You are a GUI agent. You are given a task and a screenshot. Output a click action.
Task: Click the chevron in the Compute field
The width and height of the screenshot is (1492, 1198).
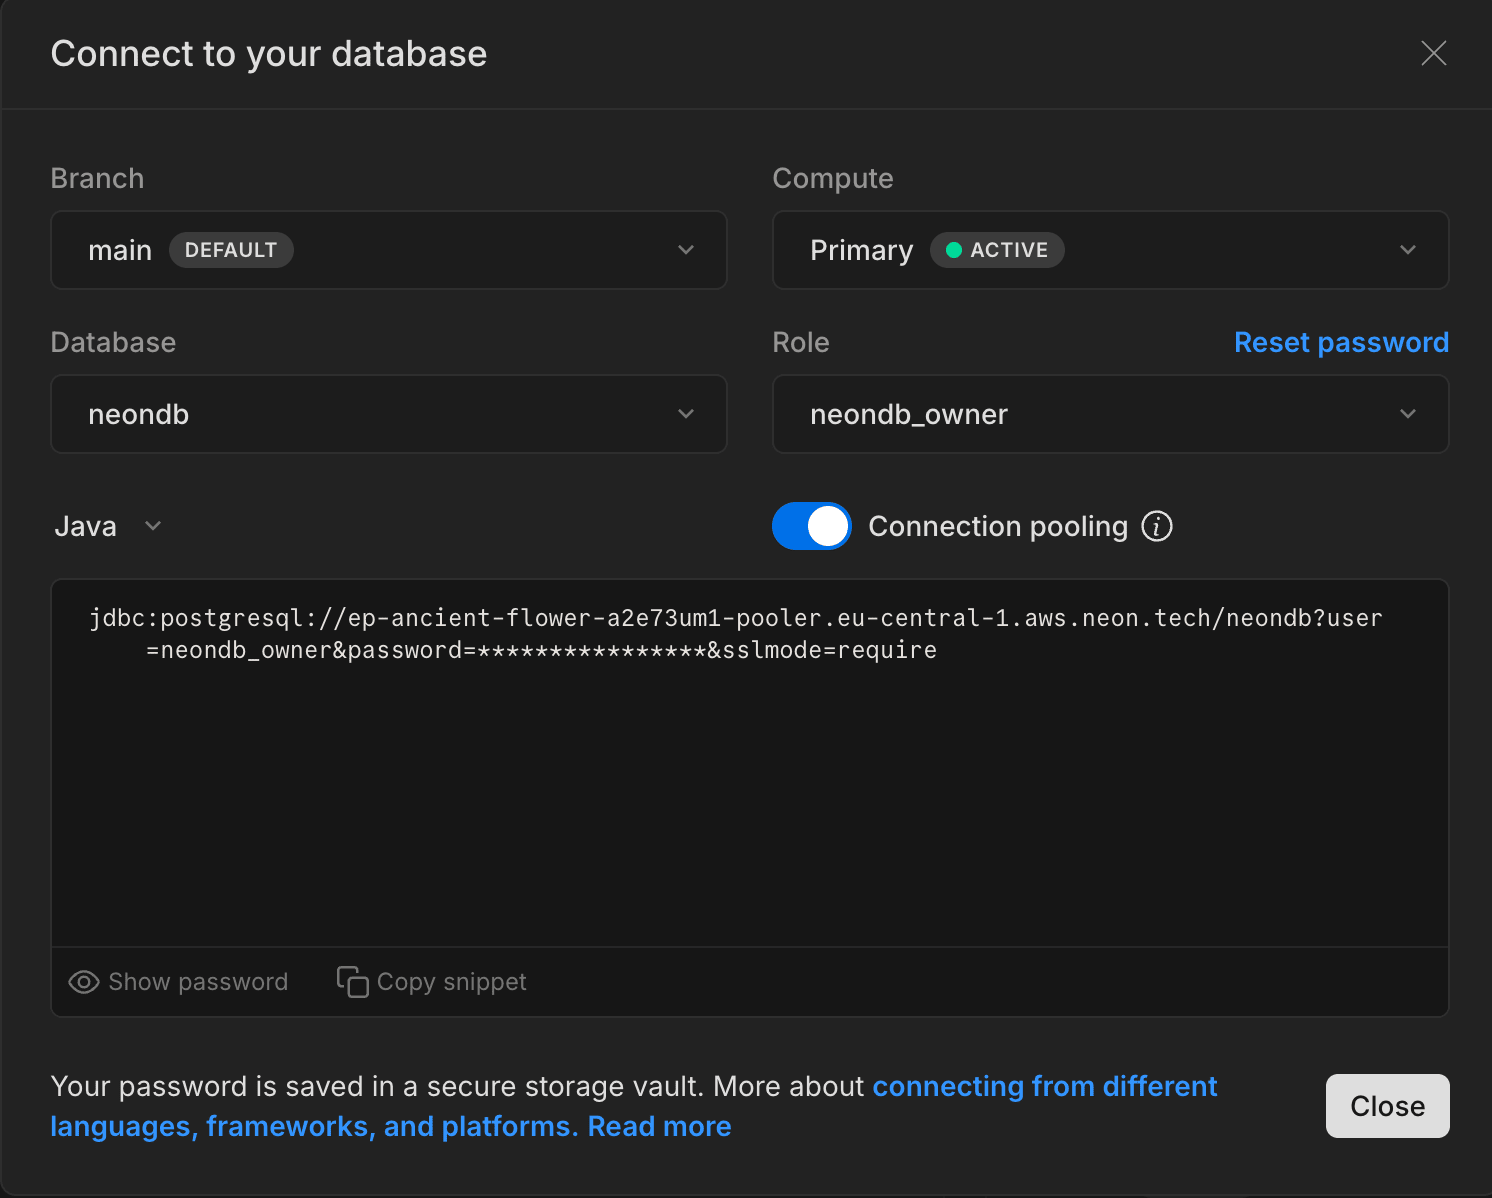tap(1407, 250)
